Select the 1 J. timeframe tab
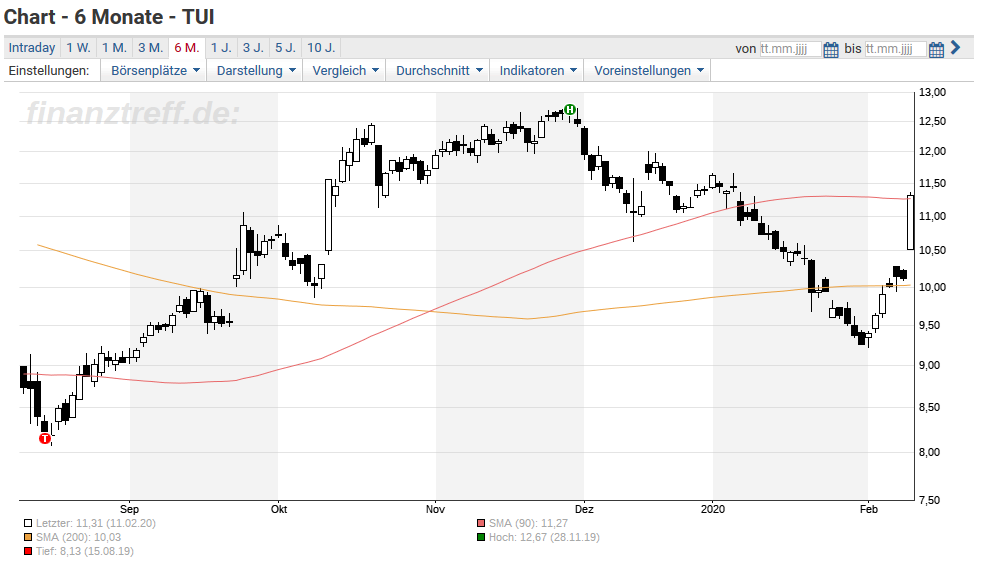985x563 pixels. 221,48
